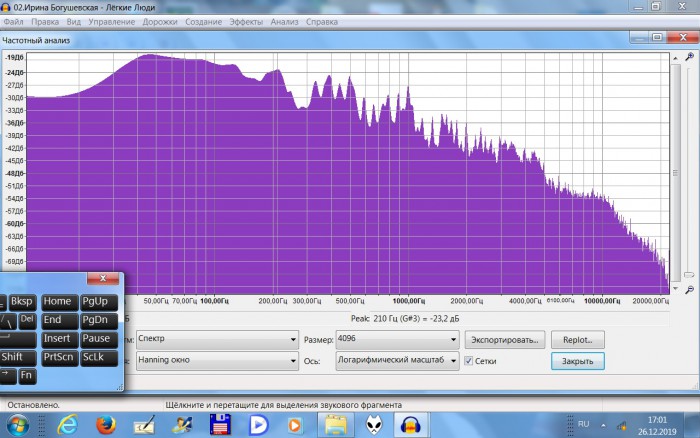Click the Replot.. button

pos(578,340)
